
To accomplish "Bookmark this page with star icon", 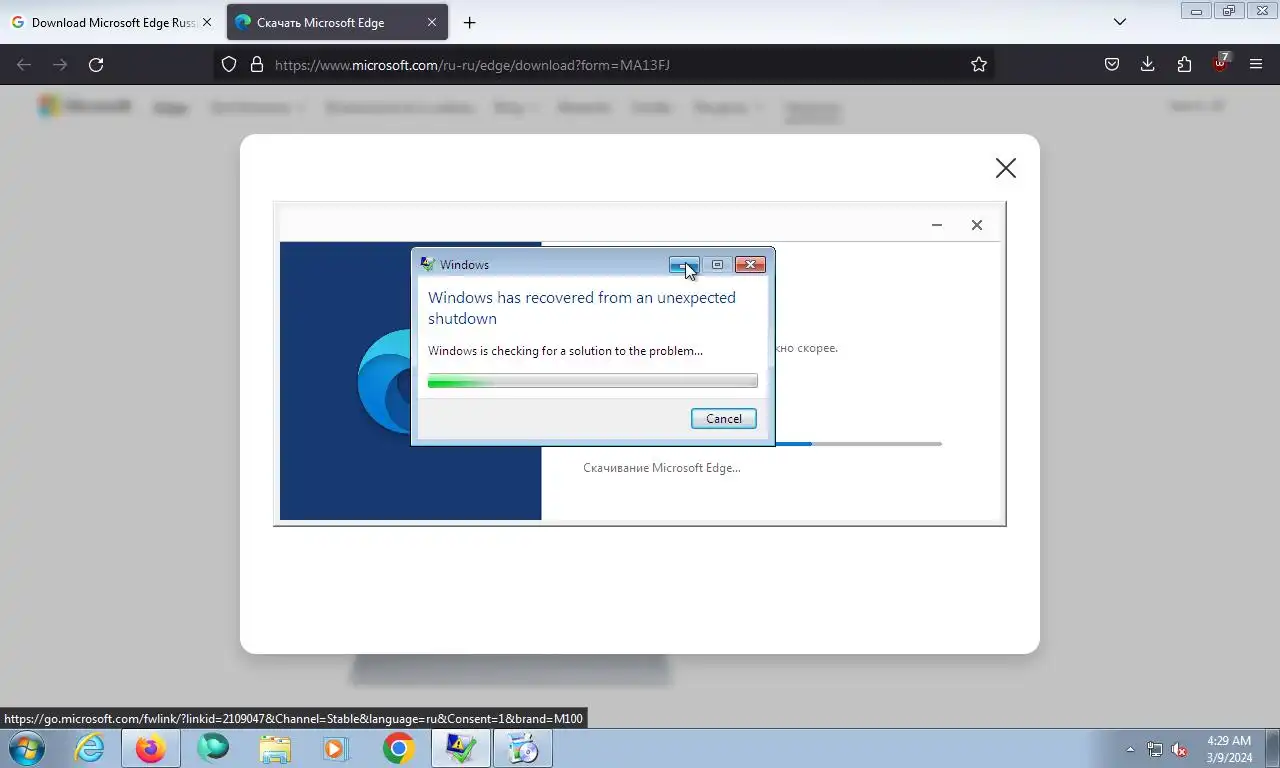I will pos(979,64).
